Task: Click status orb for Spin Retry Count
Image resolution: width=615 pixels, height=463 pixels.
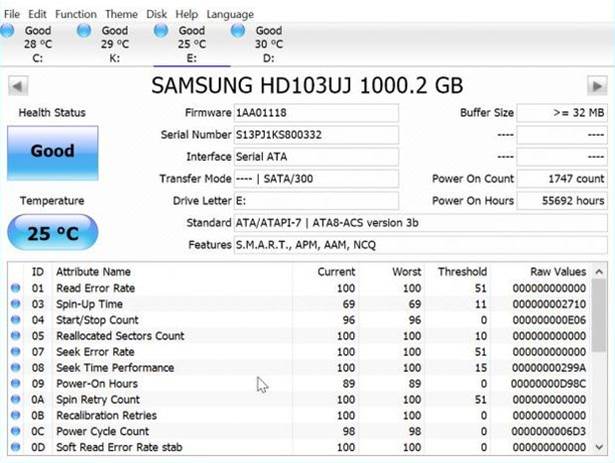Action: tap(16, 399)
